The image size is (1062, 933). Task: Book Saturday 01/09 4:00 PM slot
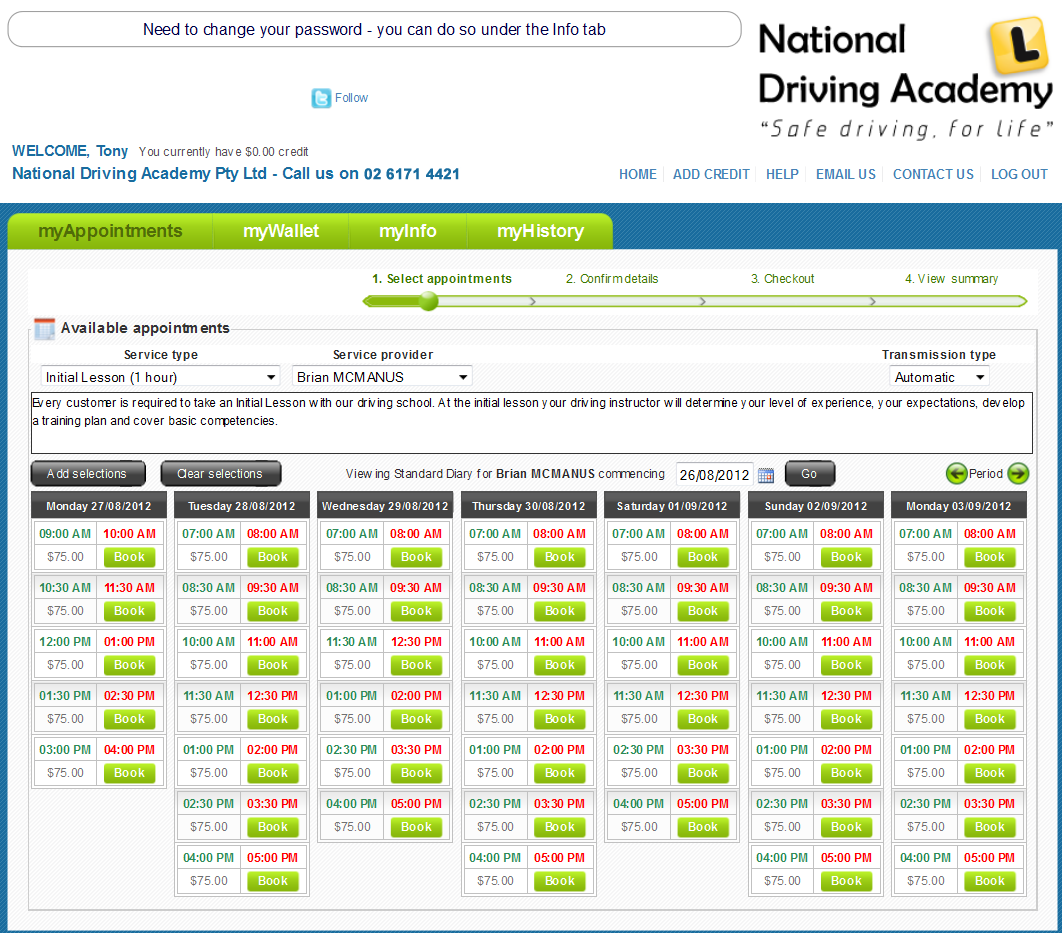pyautogui.click(x=703, y=827)
